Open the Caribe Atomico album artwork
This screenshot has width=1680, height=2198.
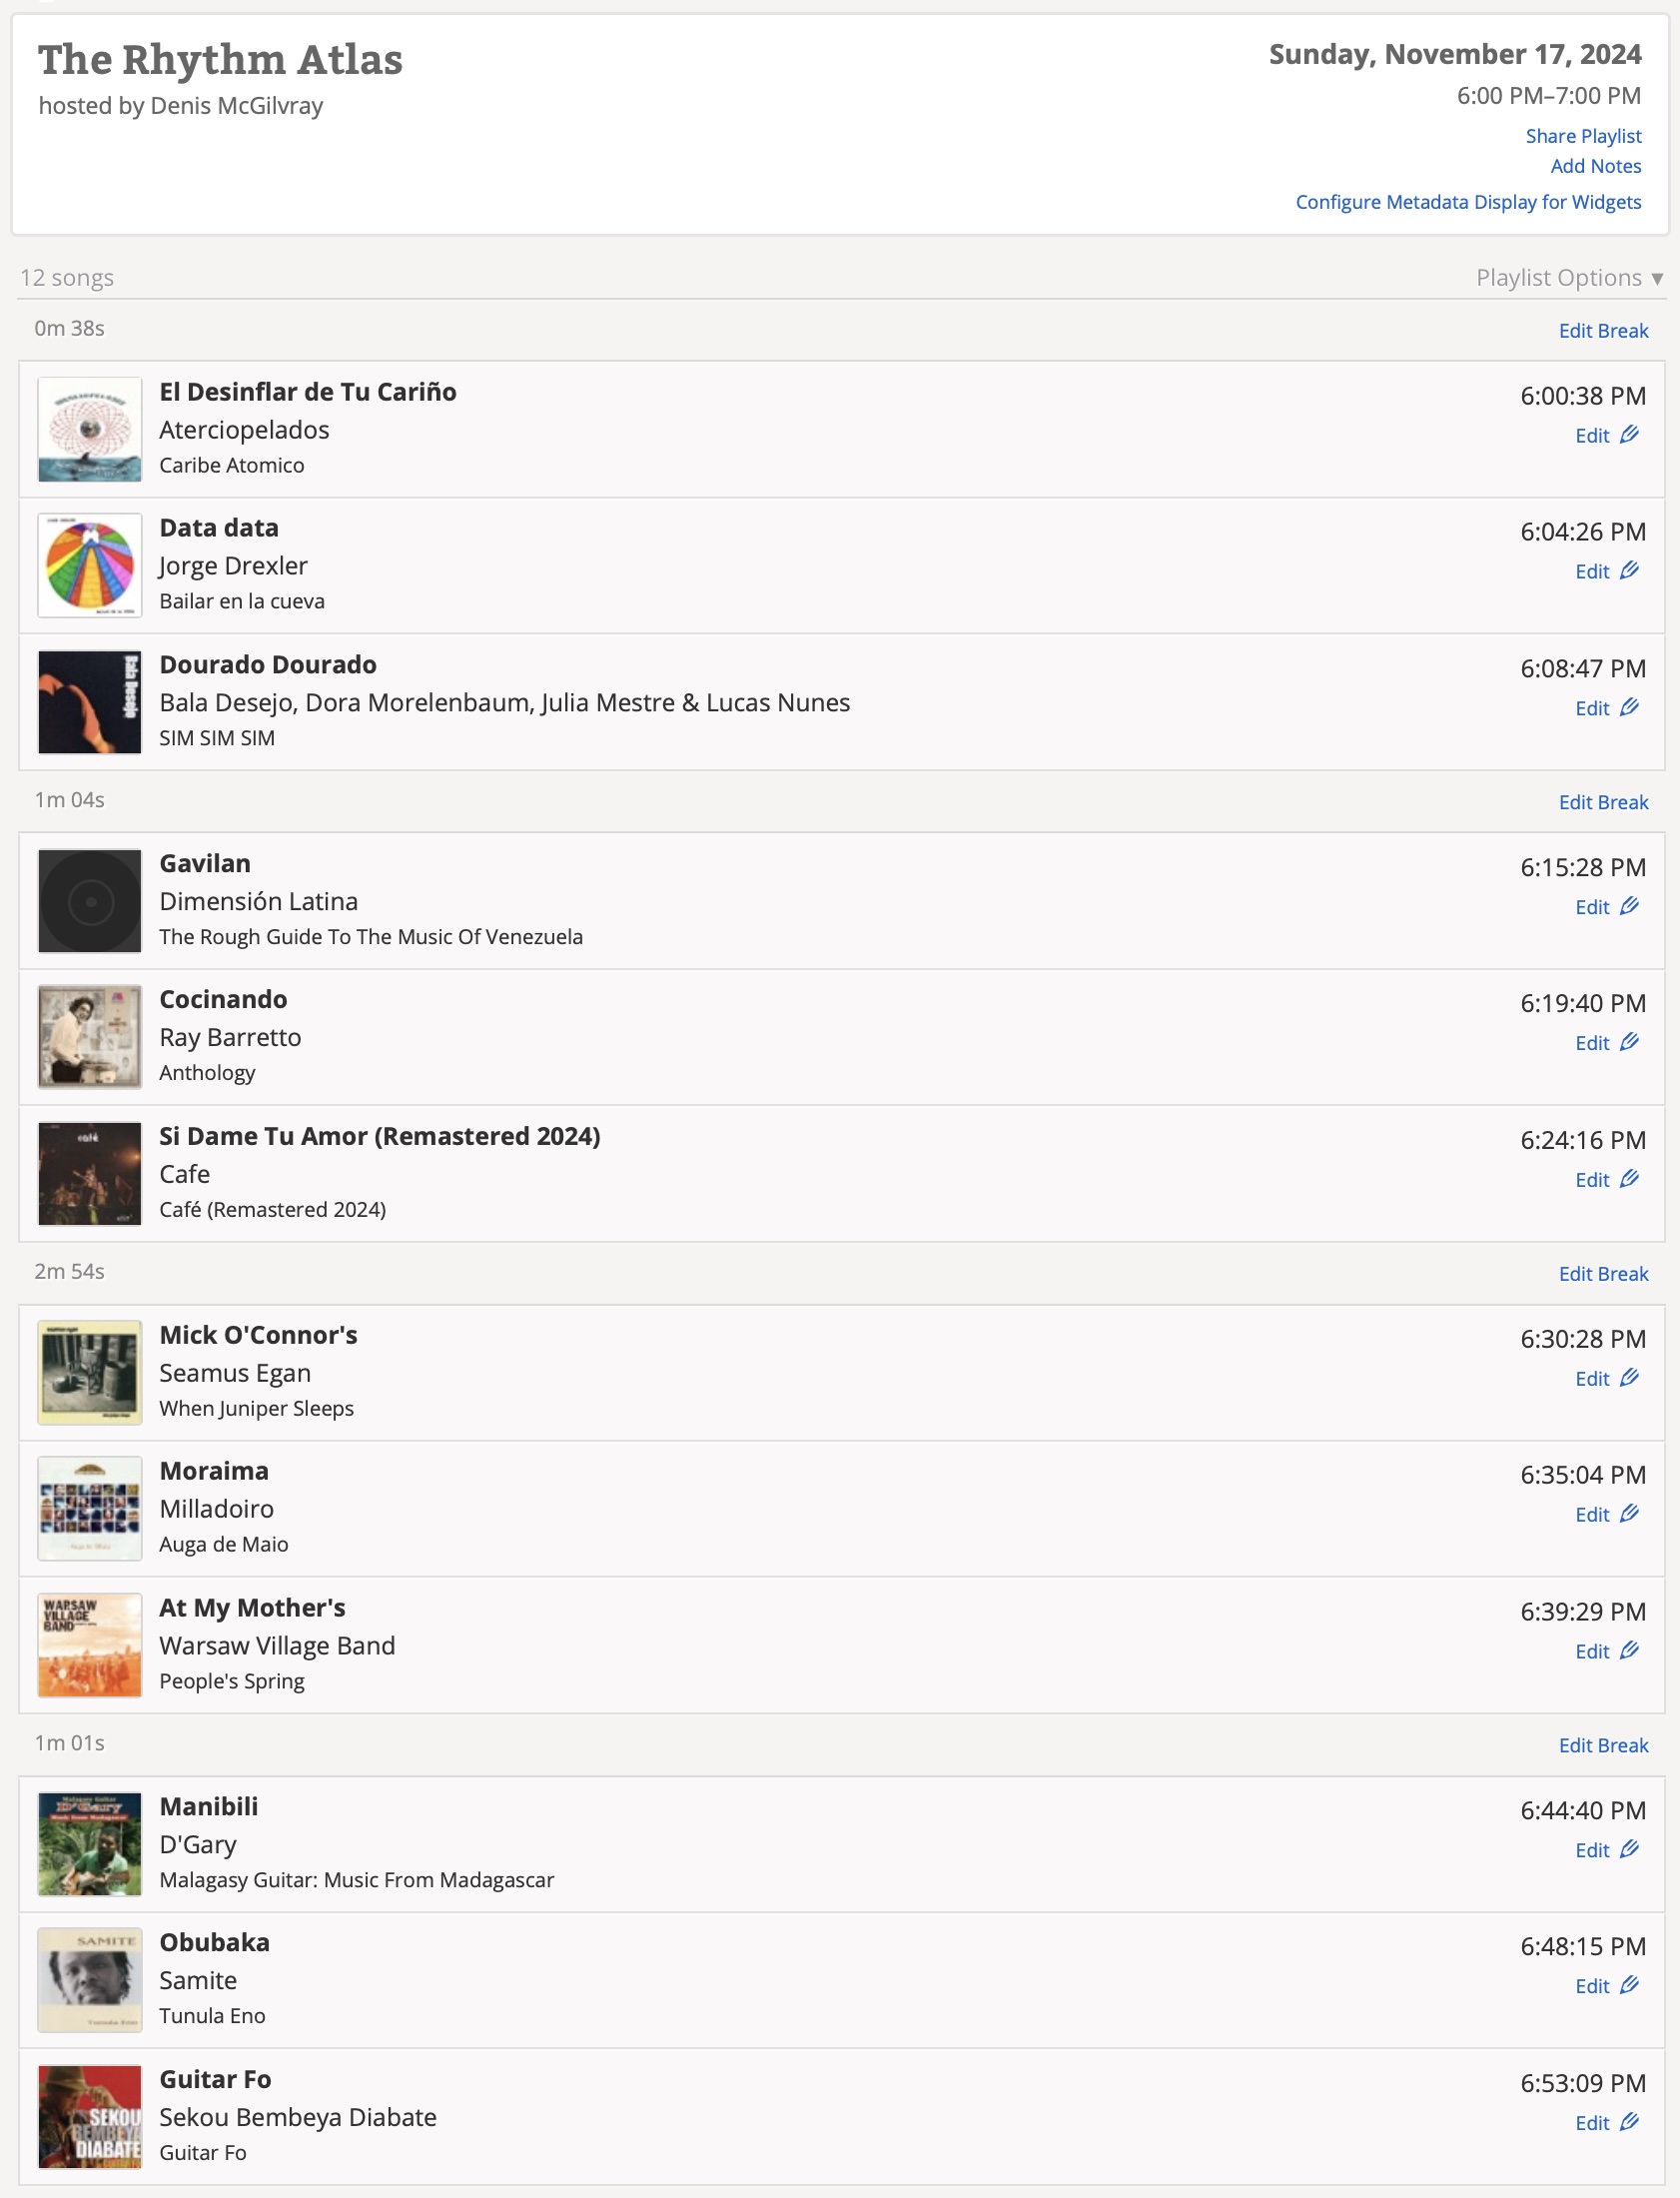(90, 429)
